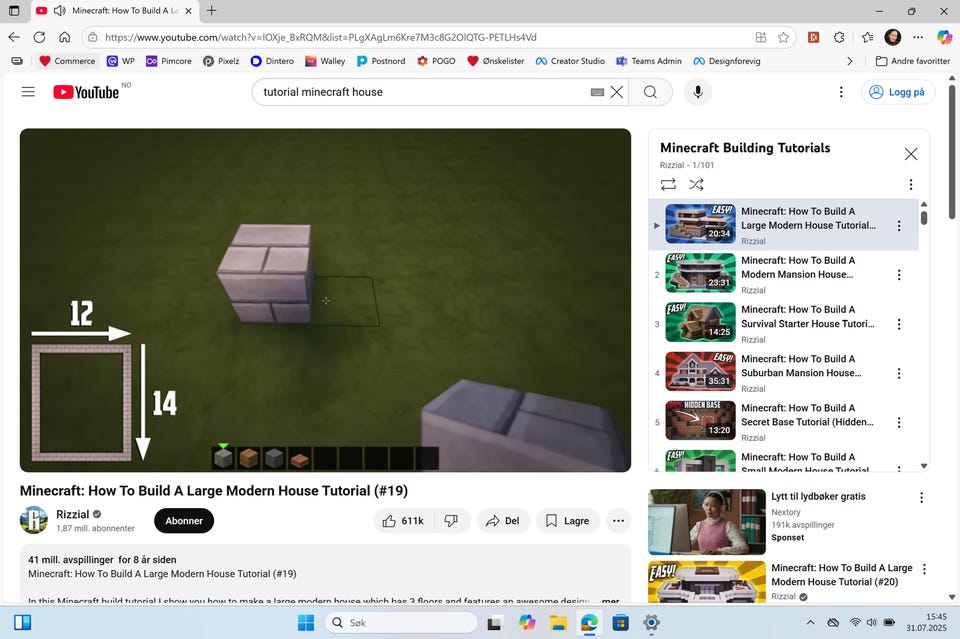This screenshot has width=960, height=639.
Task: Open YouTube settings three-dot menu
Action: tap(841, 92)
